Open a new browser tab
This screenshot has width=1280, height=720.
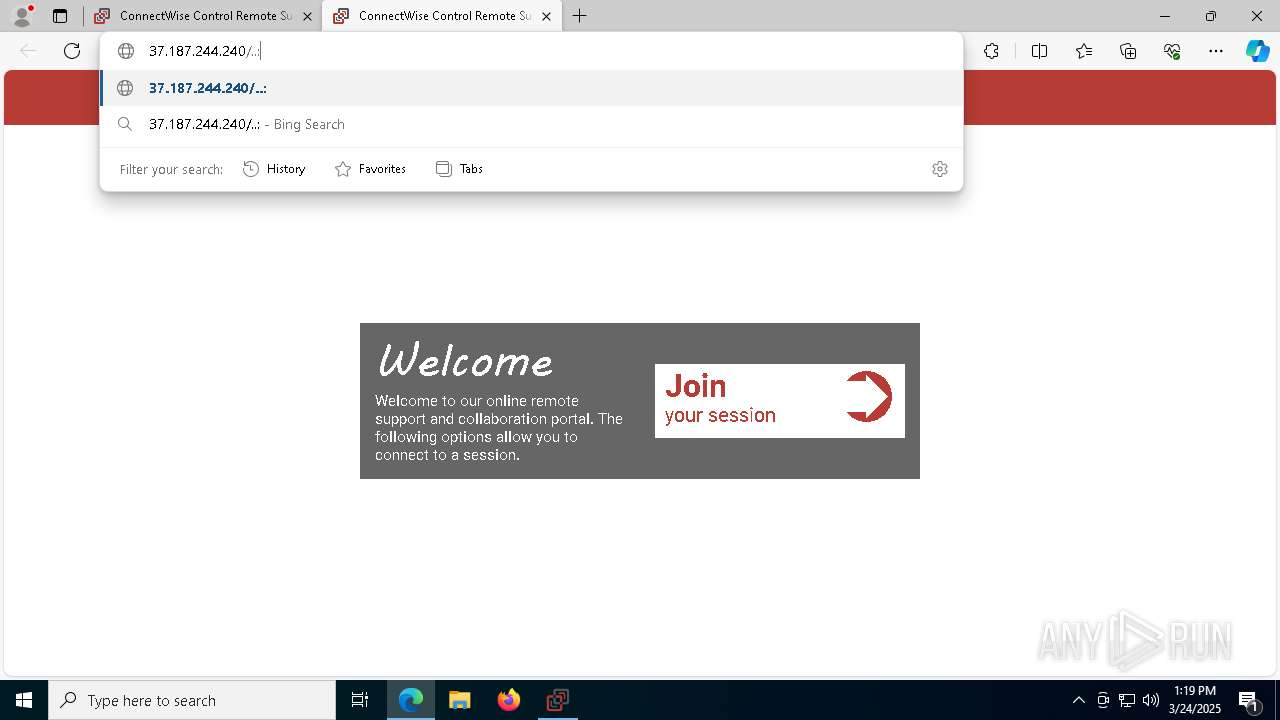[x=580, y=16]
